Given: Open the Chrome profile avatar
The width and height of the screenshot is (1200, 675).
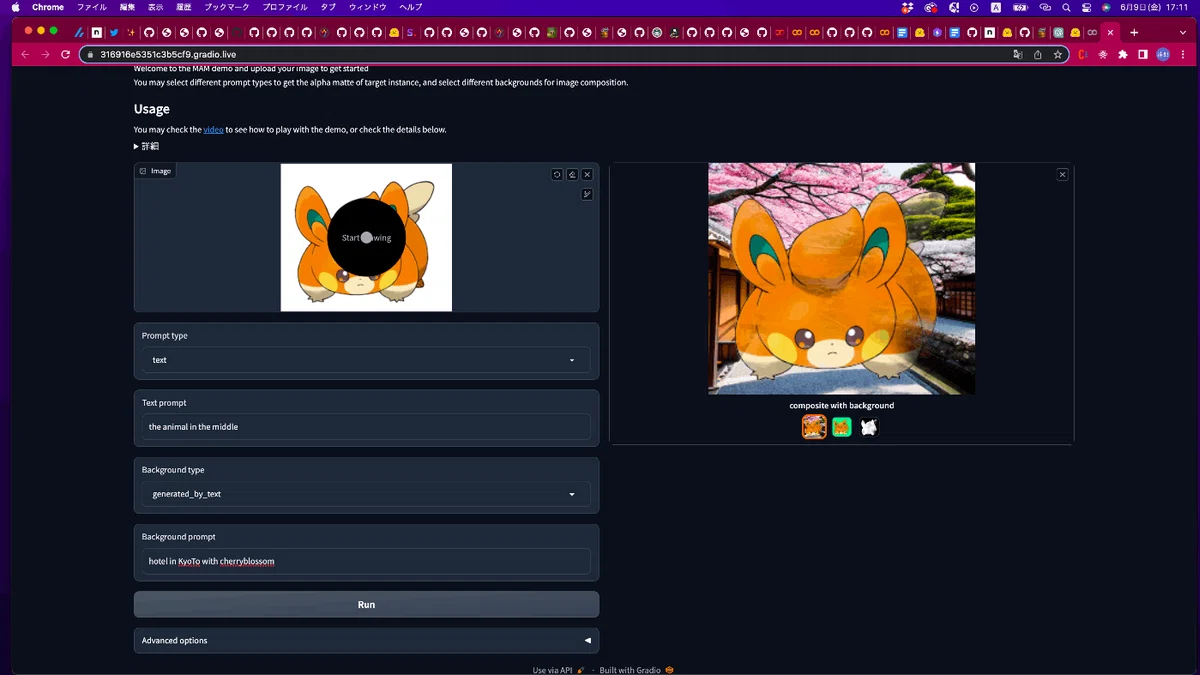Looking at the screenshot, I should tap(1163, 54).
